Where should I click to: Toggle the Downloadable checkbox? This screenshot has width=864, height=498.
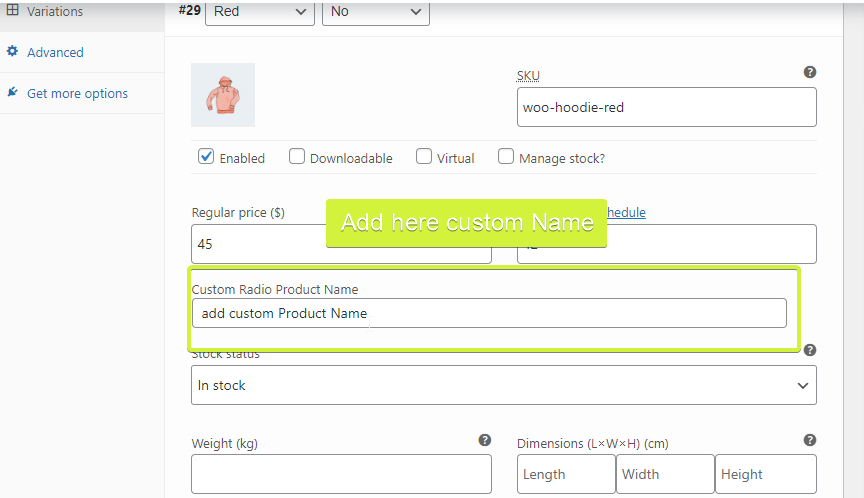pyautogui.click(x=296, y=156)
